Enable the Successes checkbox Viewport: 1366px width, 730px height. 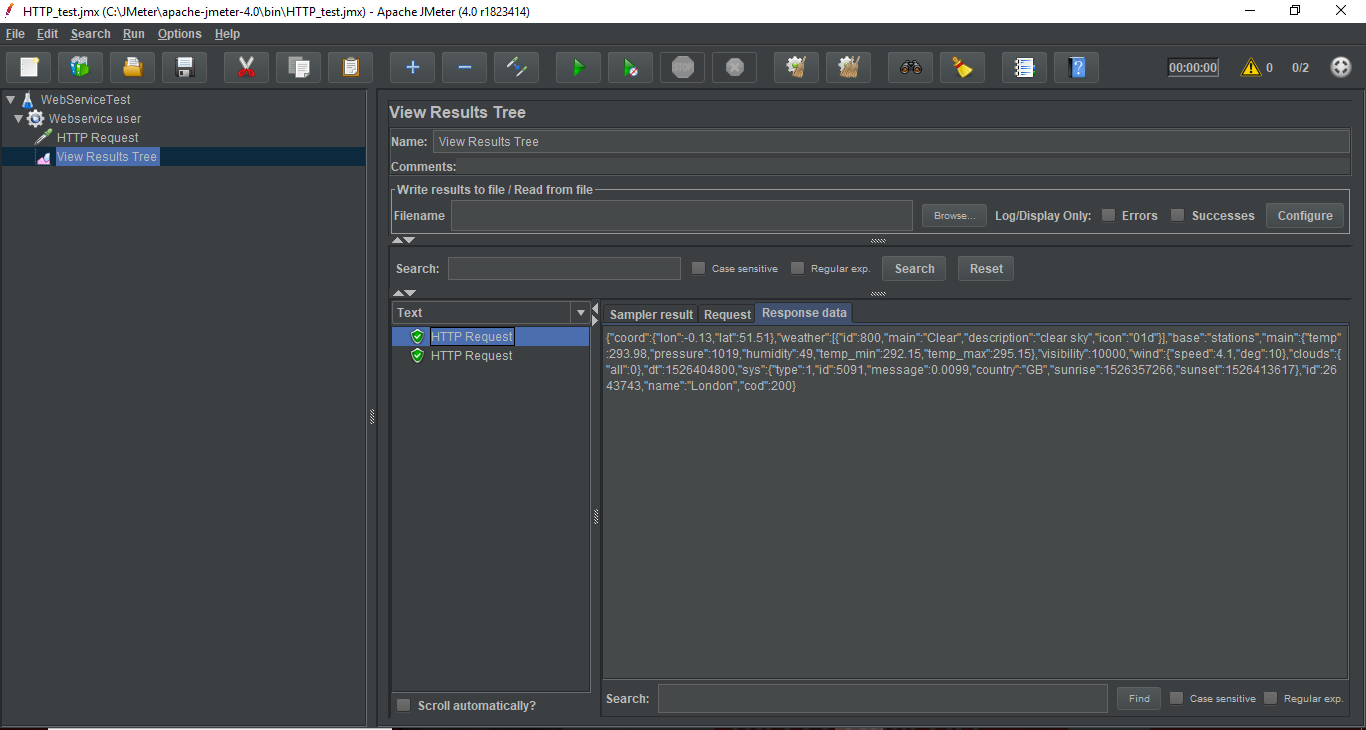[x=1178, y=215]
